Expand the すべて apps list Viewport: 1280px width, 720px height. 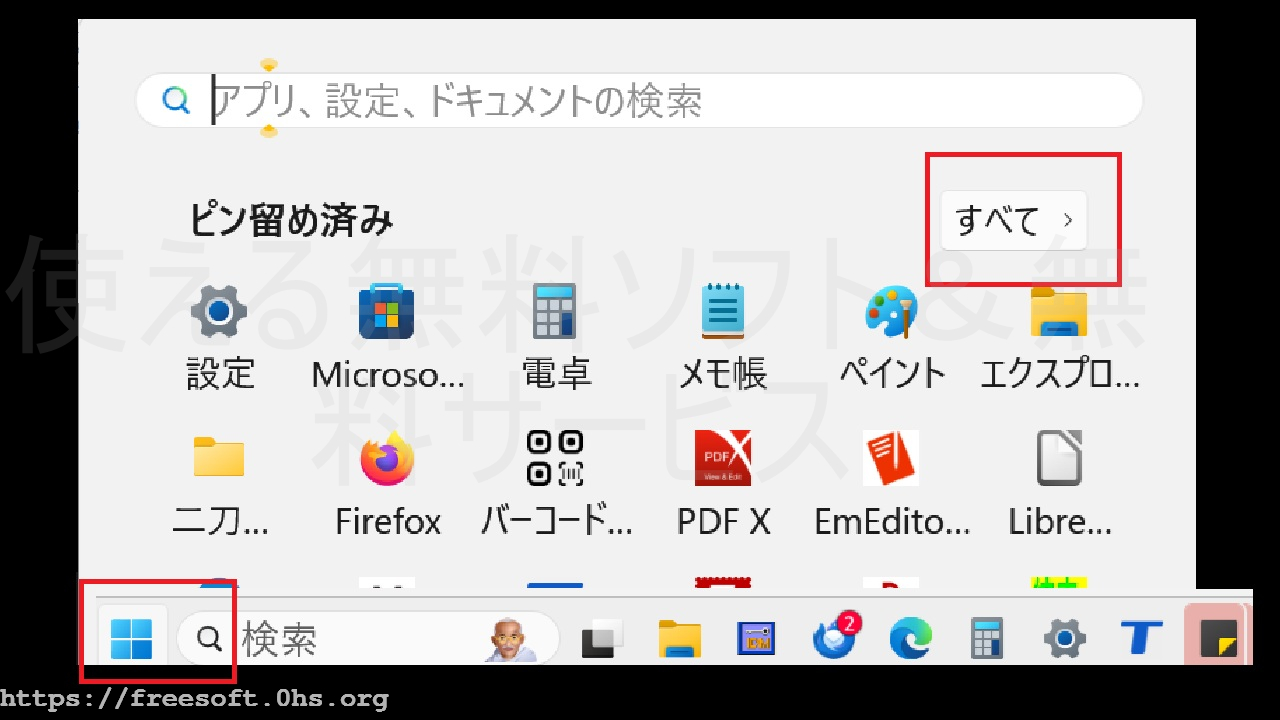pos(1013,220)
